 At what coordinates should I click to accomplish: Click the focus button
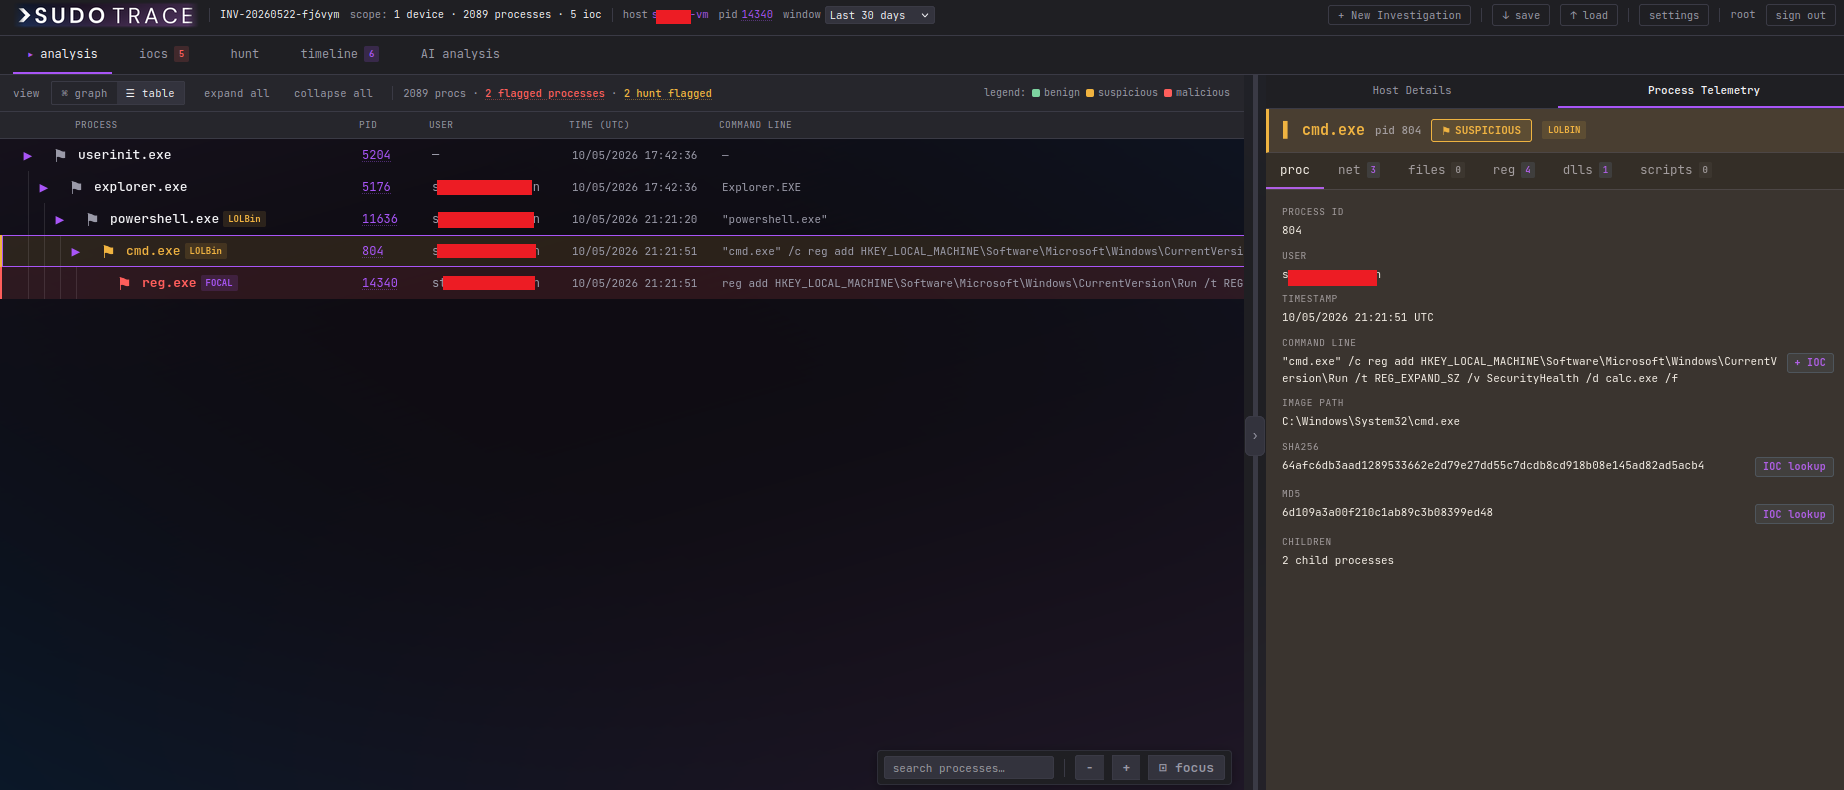(x=1186, y=767)
